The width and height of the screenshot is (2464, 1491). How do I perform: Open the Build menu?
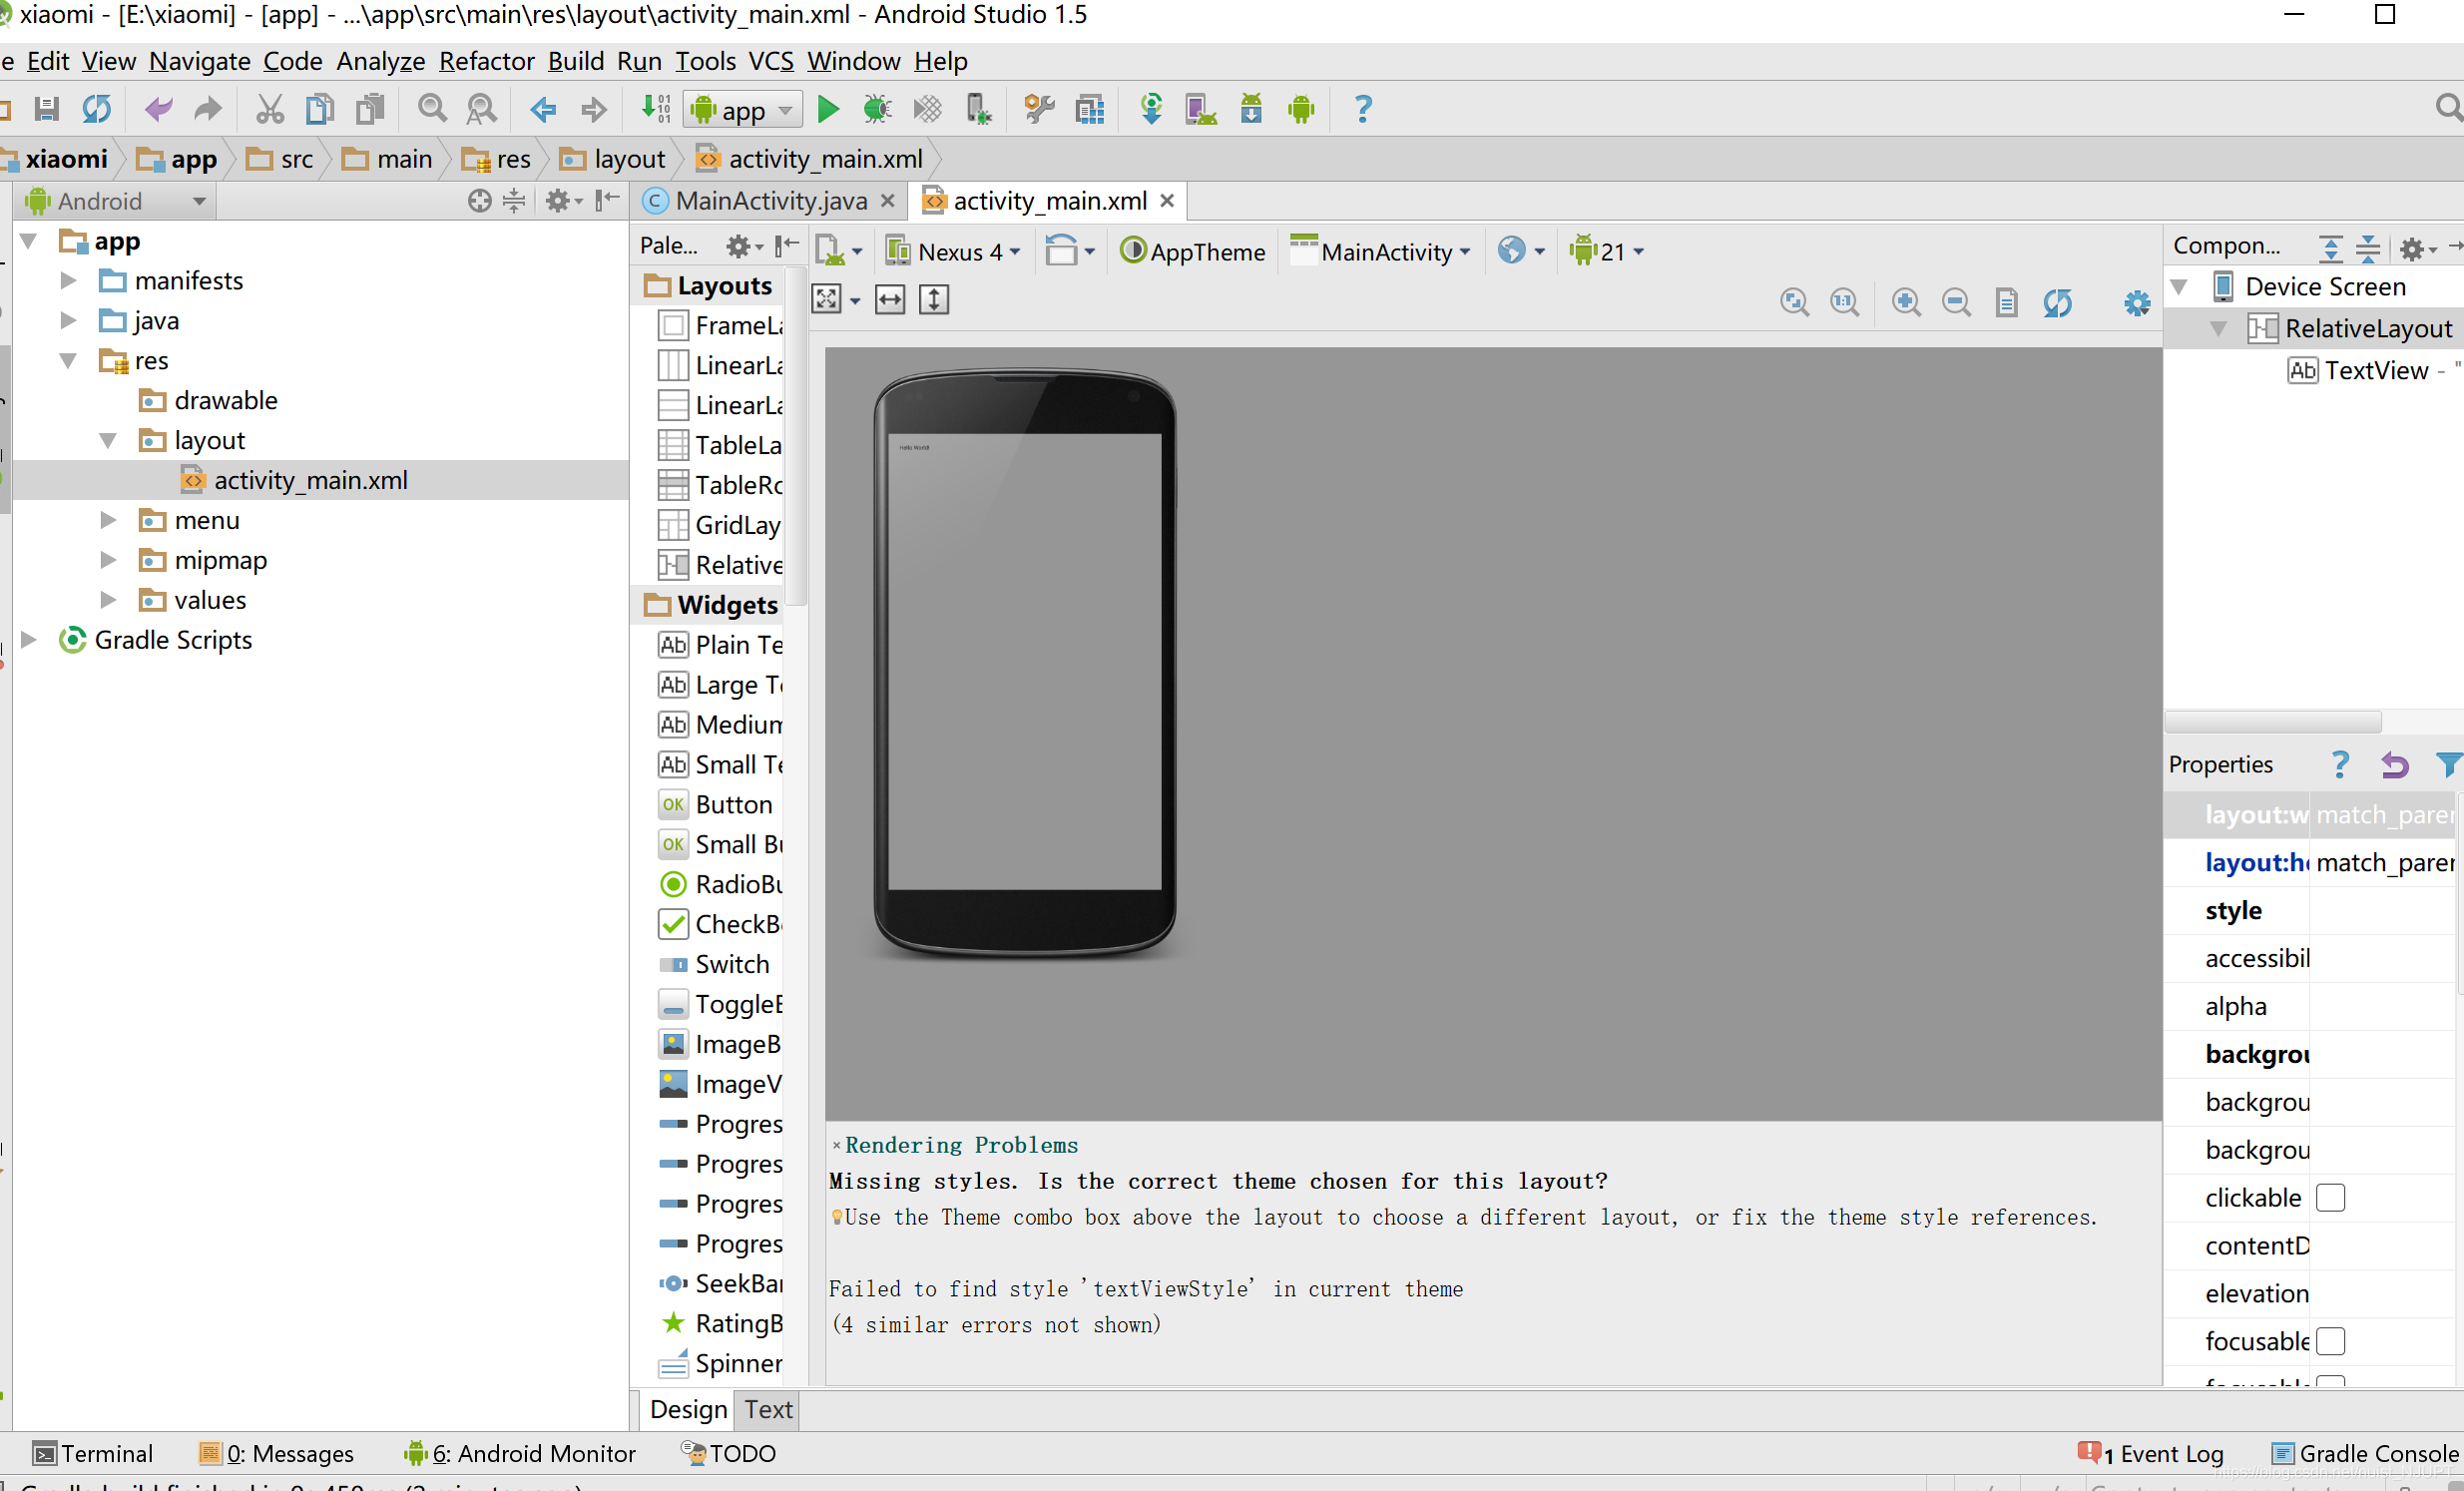(576, 61)
